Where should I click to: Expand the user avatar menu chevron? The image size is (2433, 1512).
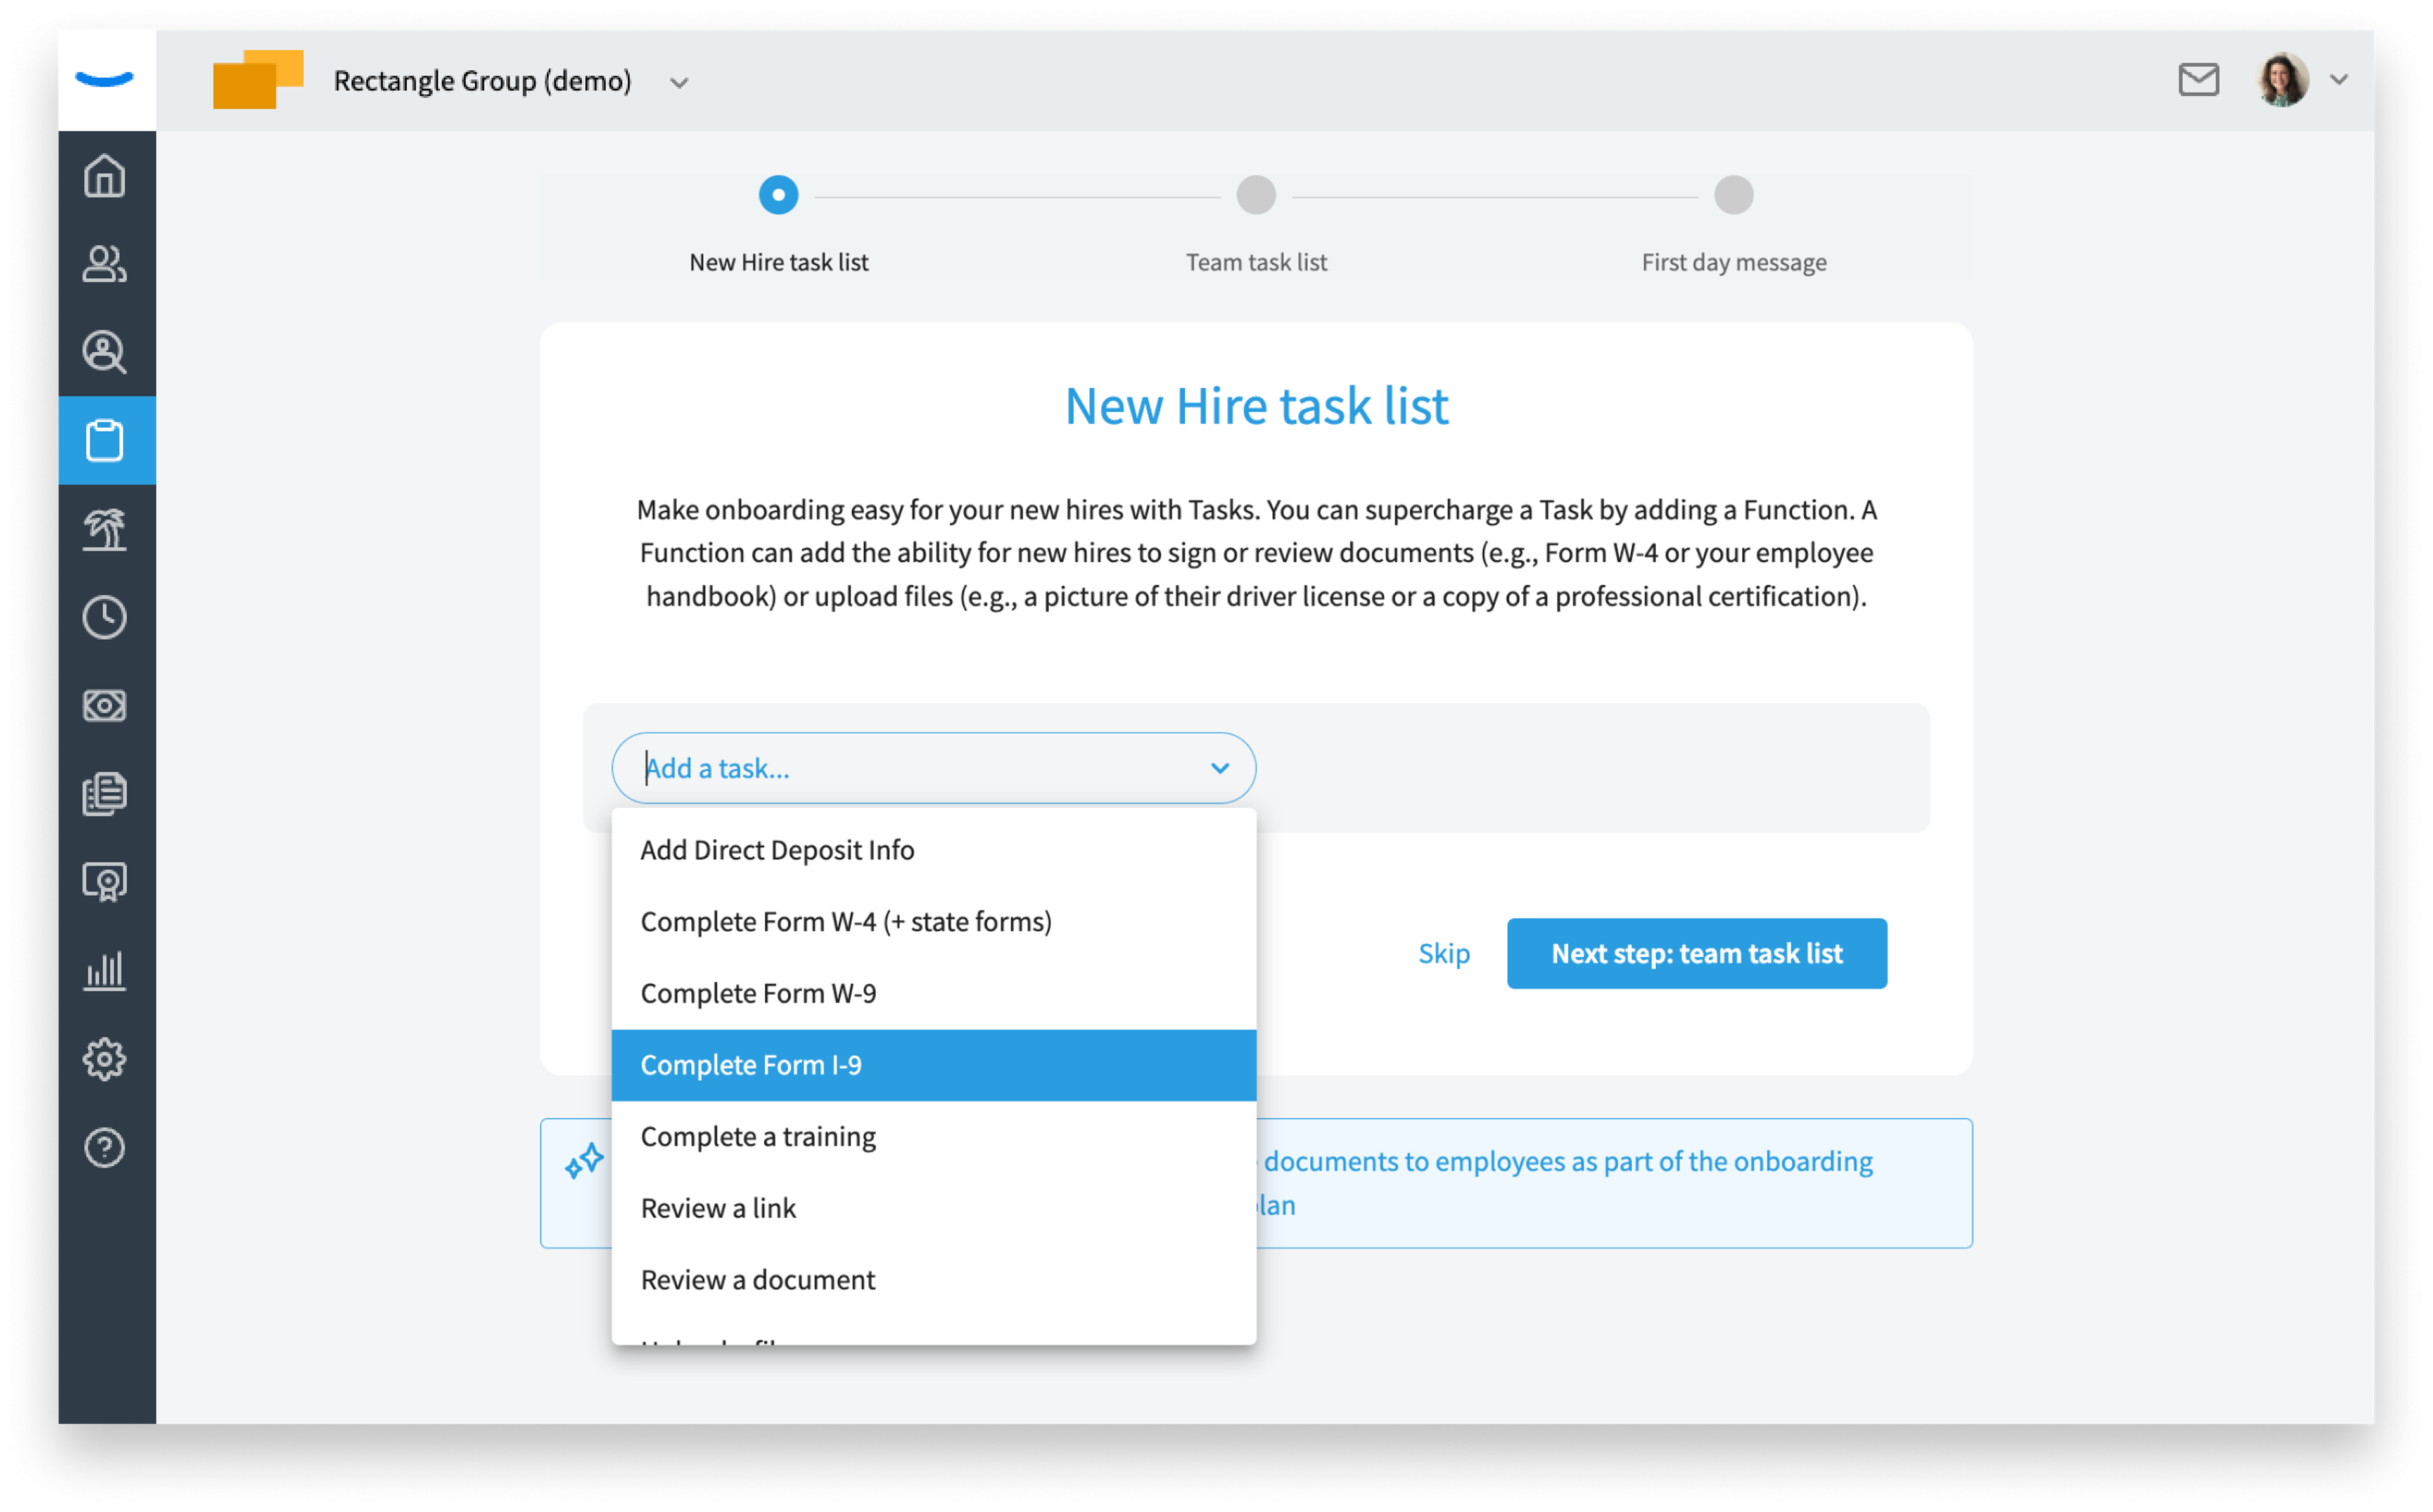(x=2338, y=80)
